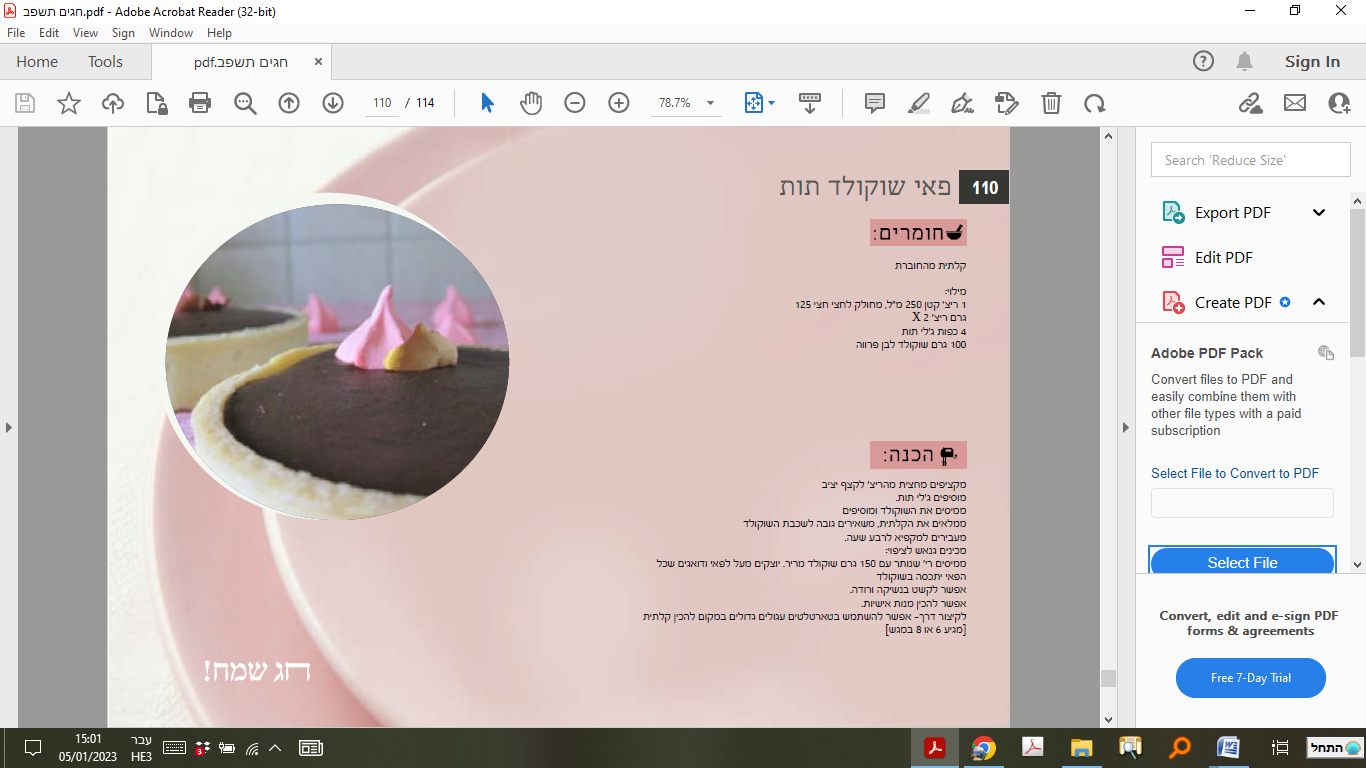Click the Save file icon

[x=25, y=103]
